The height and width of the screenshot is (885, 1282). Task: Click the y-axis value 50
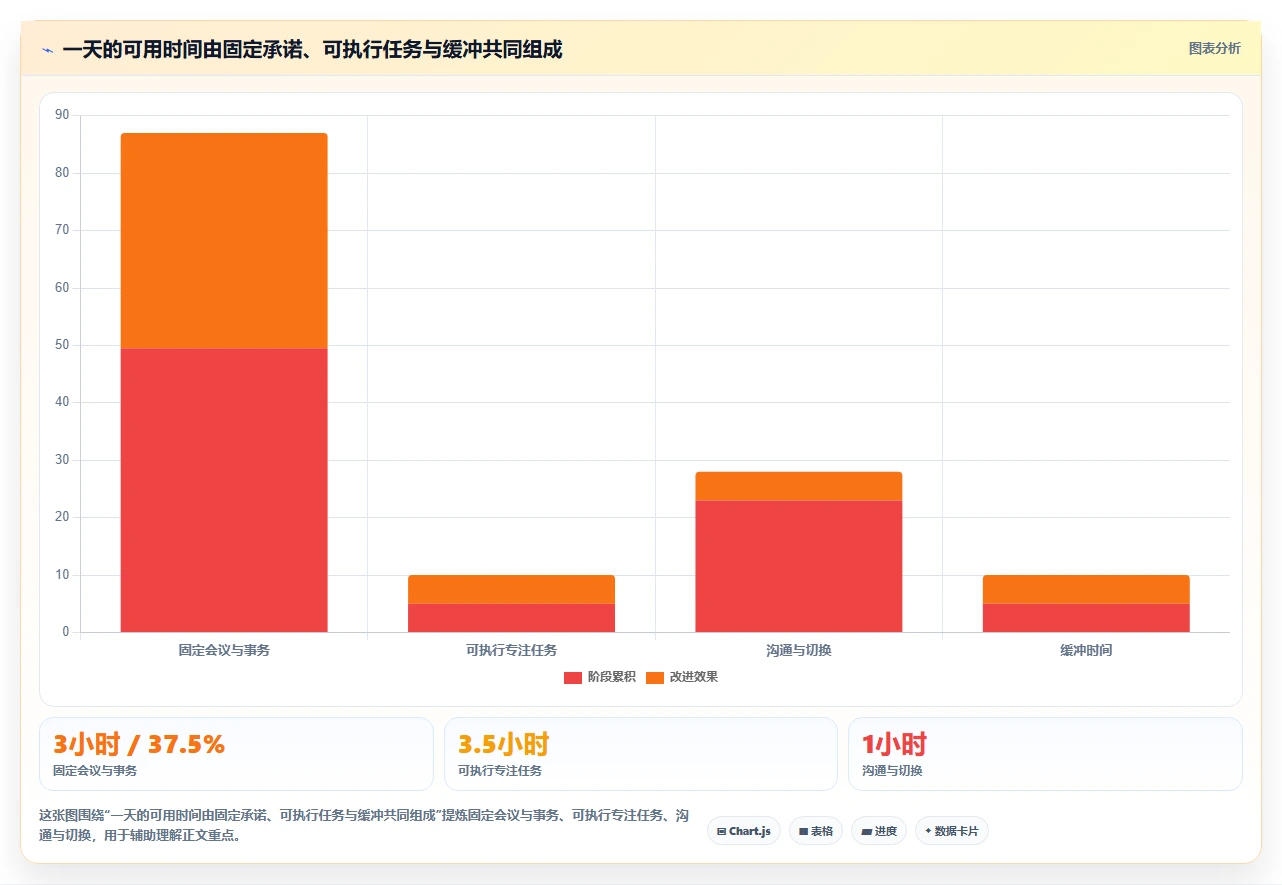(63, 345)
